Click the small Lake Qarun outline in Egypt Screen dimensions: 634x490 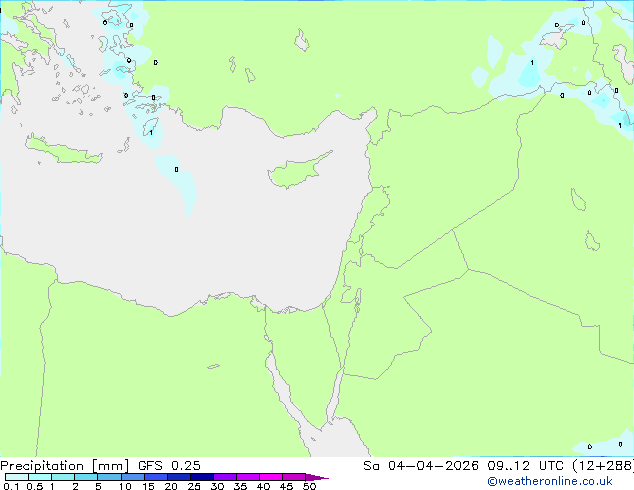coord(213,367)
